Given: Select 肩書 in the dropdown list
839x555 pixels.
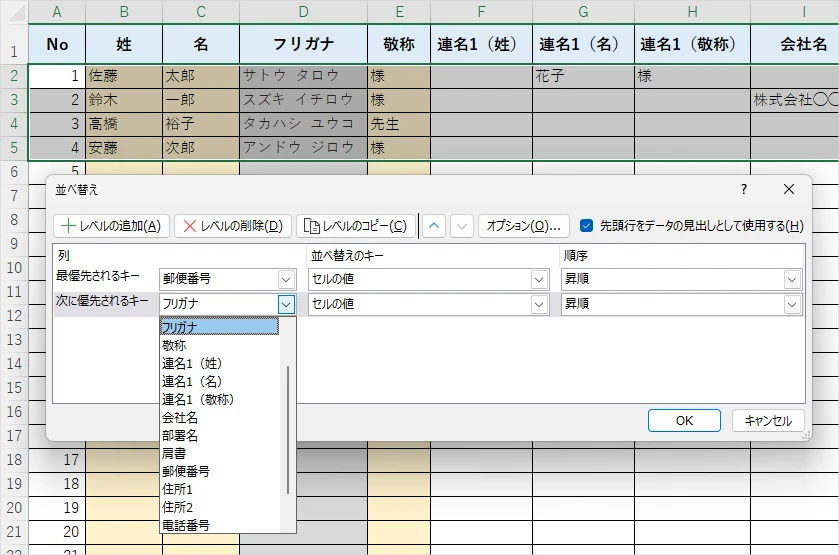Looking at the screenshot, I should click(x=219, y=453).
